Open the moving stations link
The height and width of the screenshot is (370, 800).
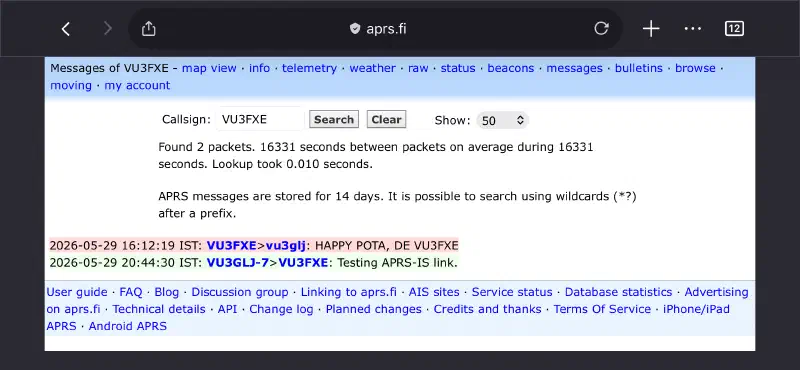[71, 85]
